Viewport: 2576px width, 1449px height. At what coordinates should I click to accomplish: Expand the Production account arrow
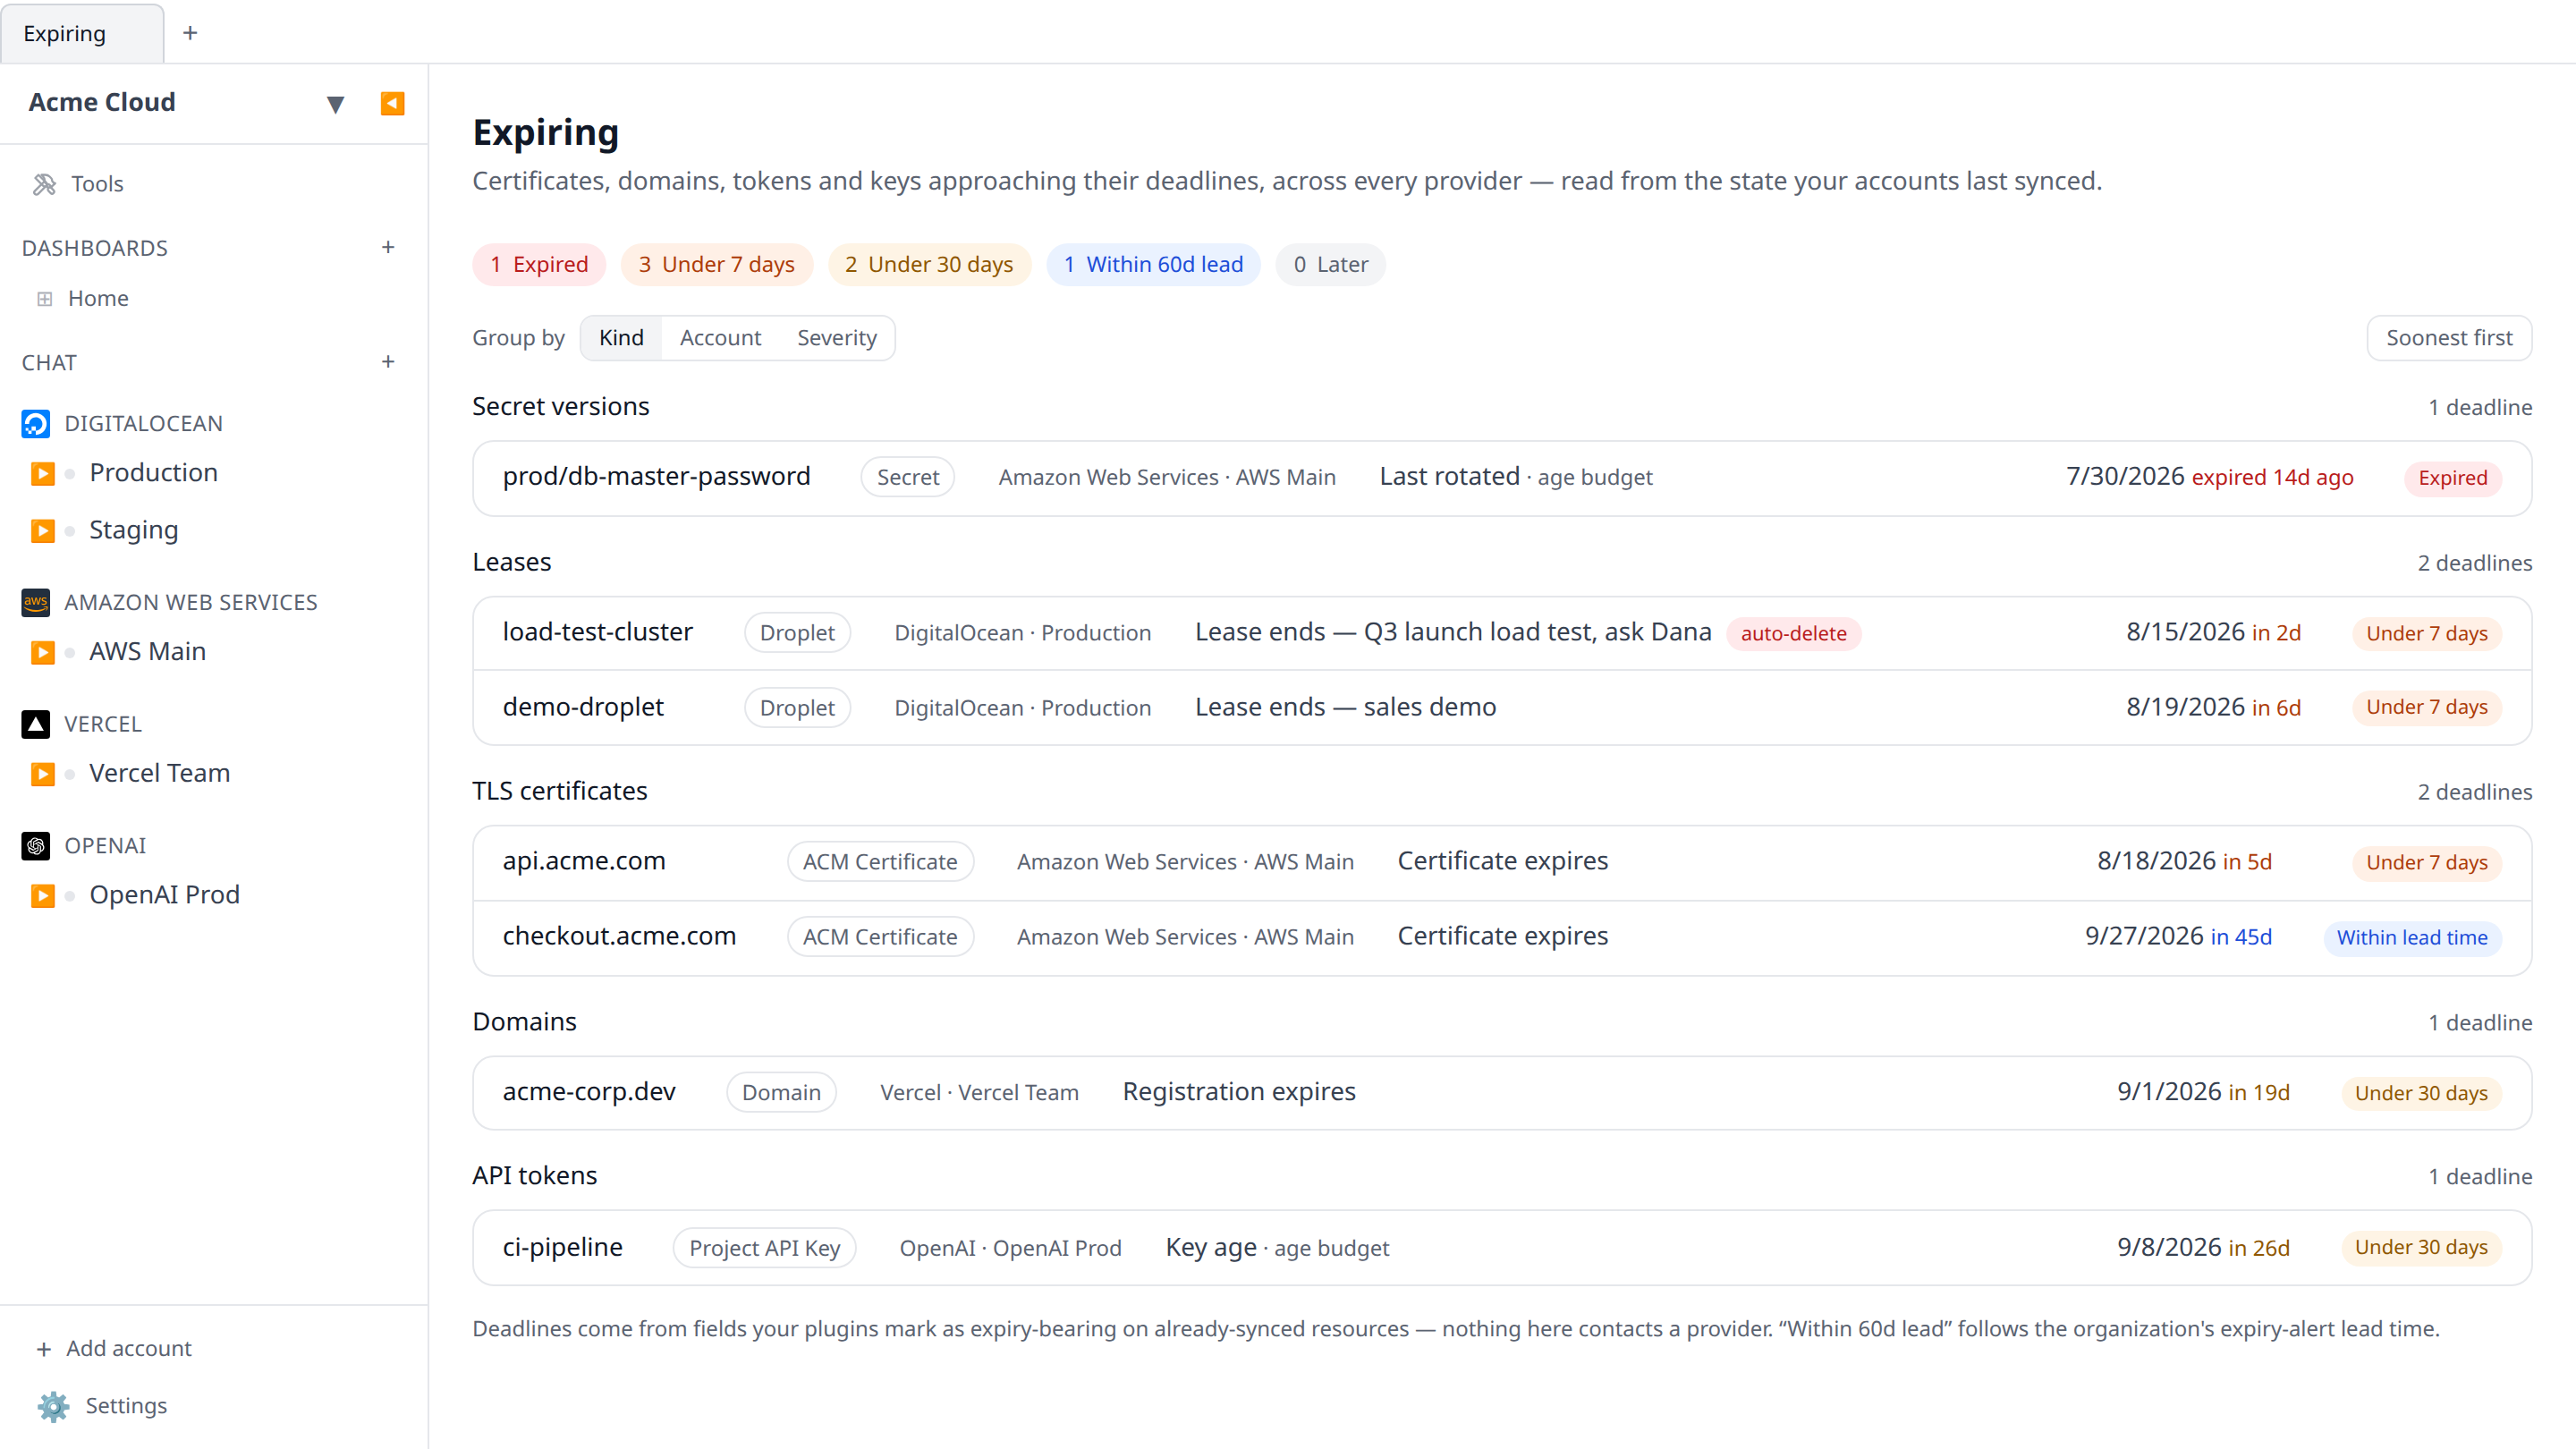point(42,473)
